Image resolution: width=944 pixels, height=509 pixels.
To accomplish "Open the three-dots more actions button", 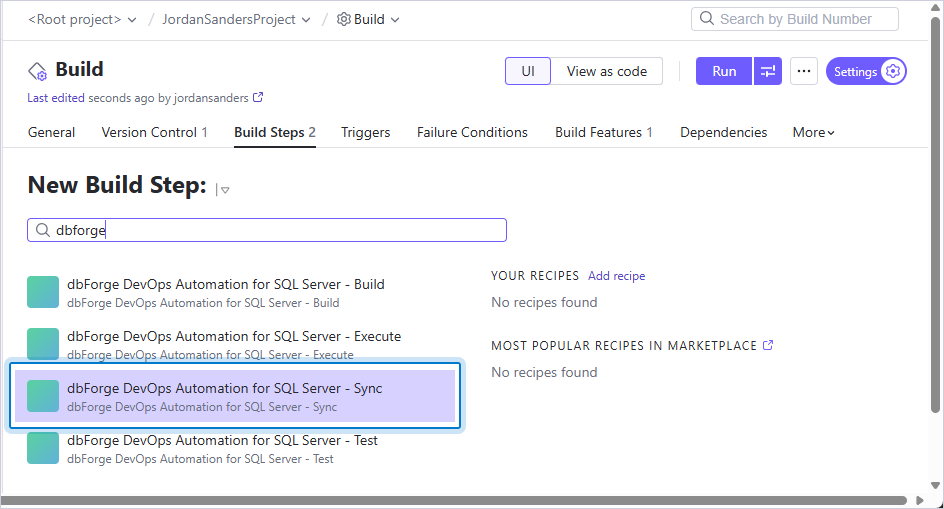I will click(x=804, y=71).
